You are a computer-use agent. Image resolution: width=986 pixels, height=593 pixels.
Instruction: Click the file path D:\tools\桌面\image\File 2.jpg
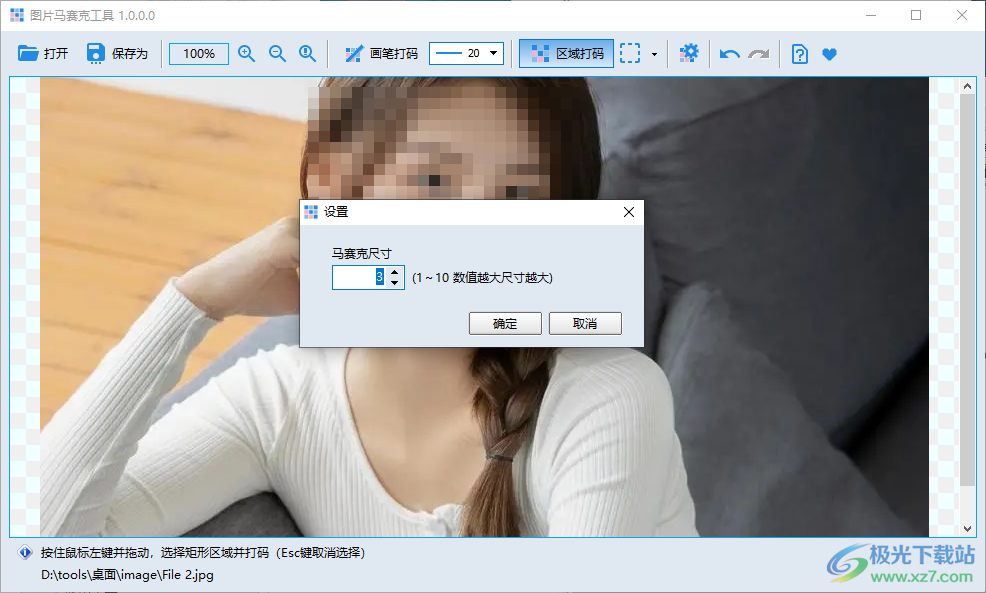[x=127, y=575]
